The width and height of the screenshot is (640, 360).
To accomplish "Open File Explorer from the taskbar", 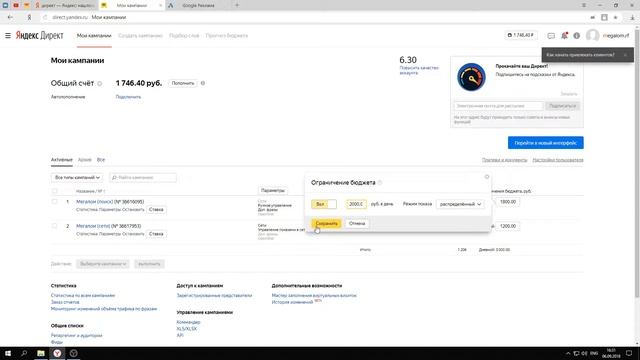I will (41, 353).
